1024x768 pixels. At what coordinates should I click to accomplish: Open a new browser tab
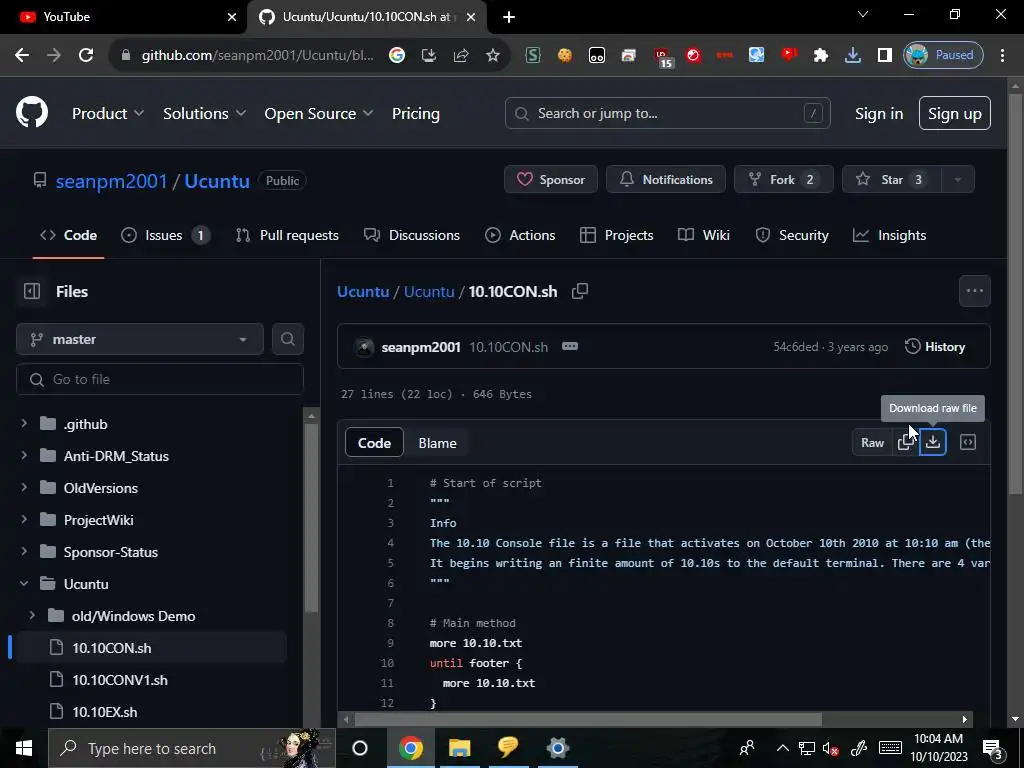tap(509, 17)
